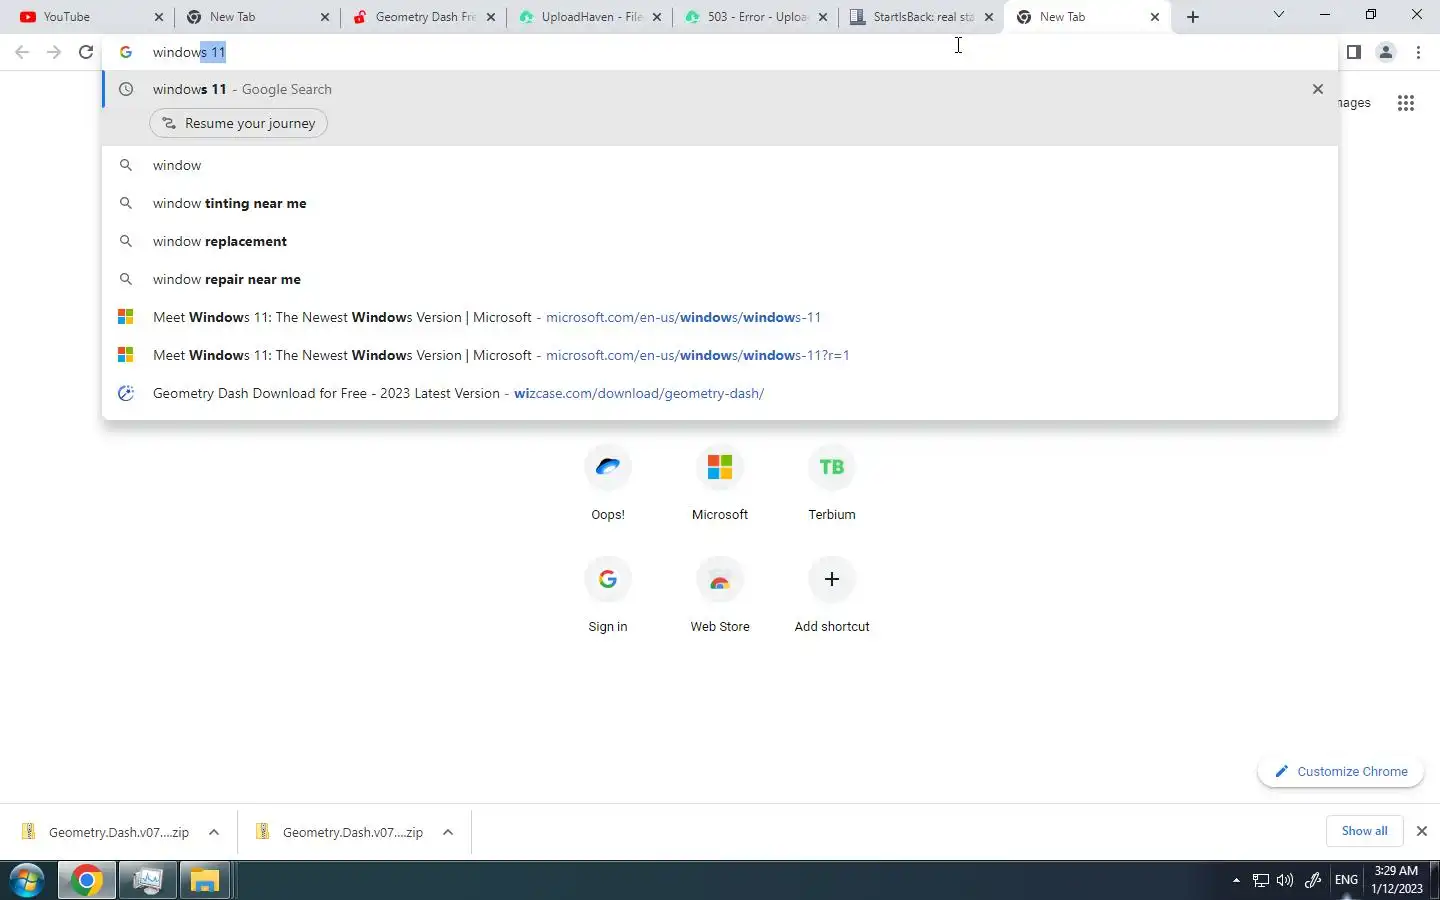Switch to the UploadHaven tab
Viewport: 1440px width, 900px height.
tap(590, 17)
